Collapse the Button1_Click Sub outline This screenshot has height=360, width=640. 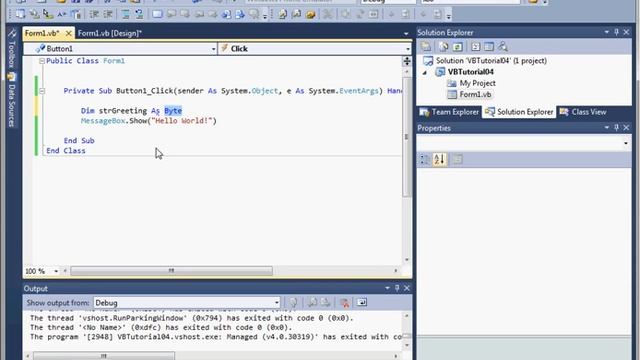pyautogui.click(x=42, y=91)
